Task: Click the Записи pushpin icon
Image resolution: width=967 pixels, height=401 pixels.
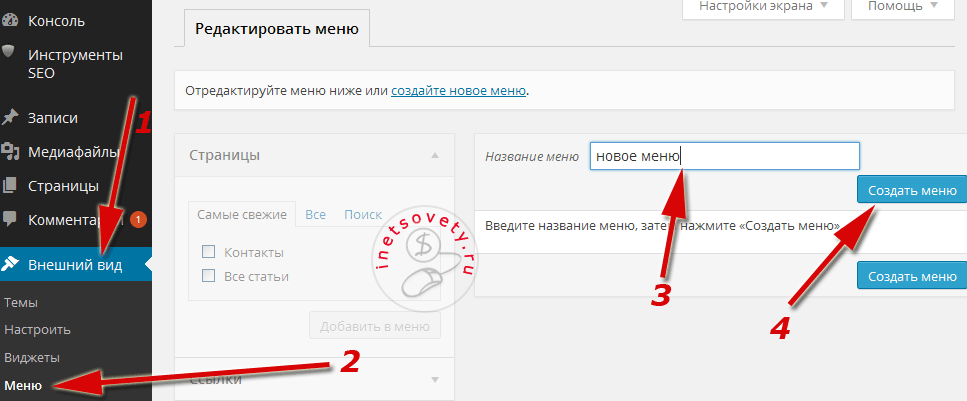Action: 9,117
